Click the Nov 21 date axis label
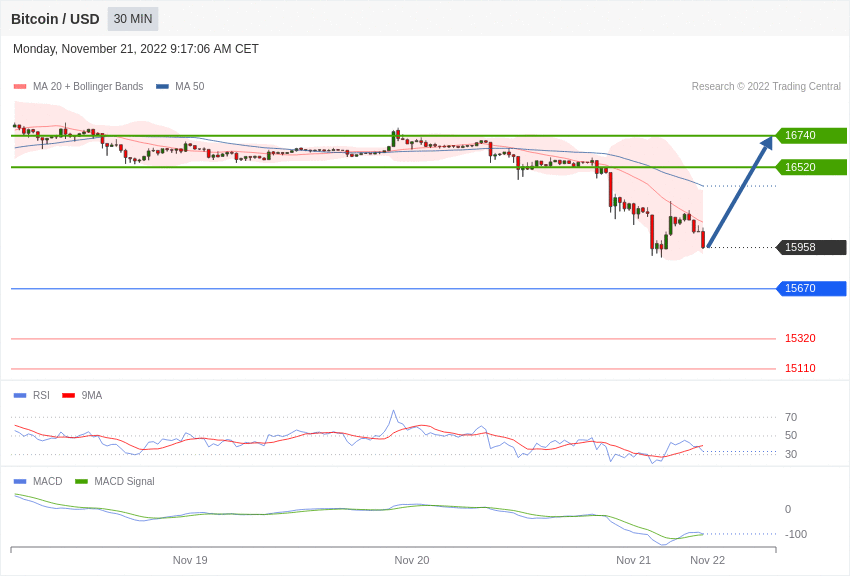This screenshot has height=576, width=850. tap(633, 560)
